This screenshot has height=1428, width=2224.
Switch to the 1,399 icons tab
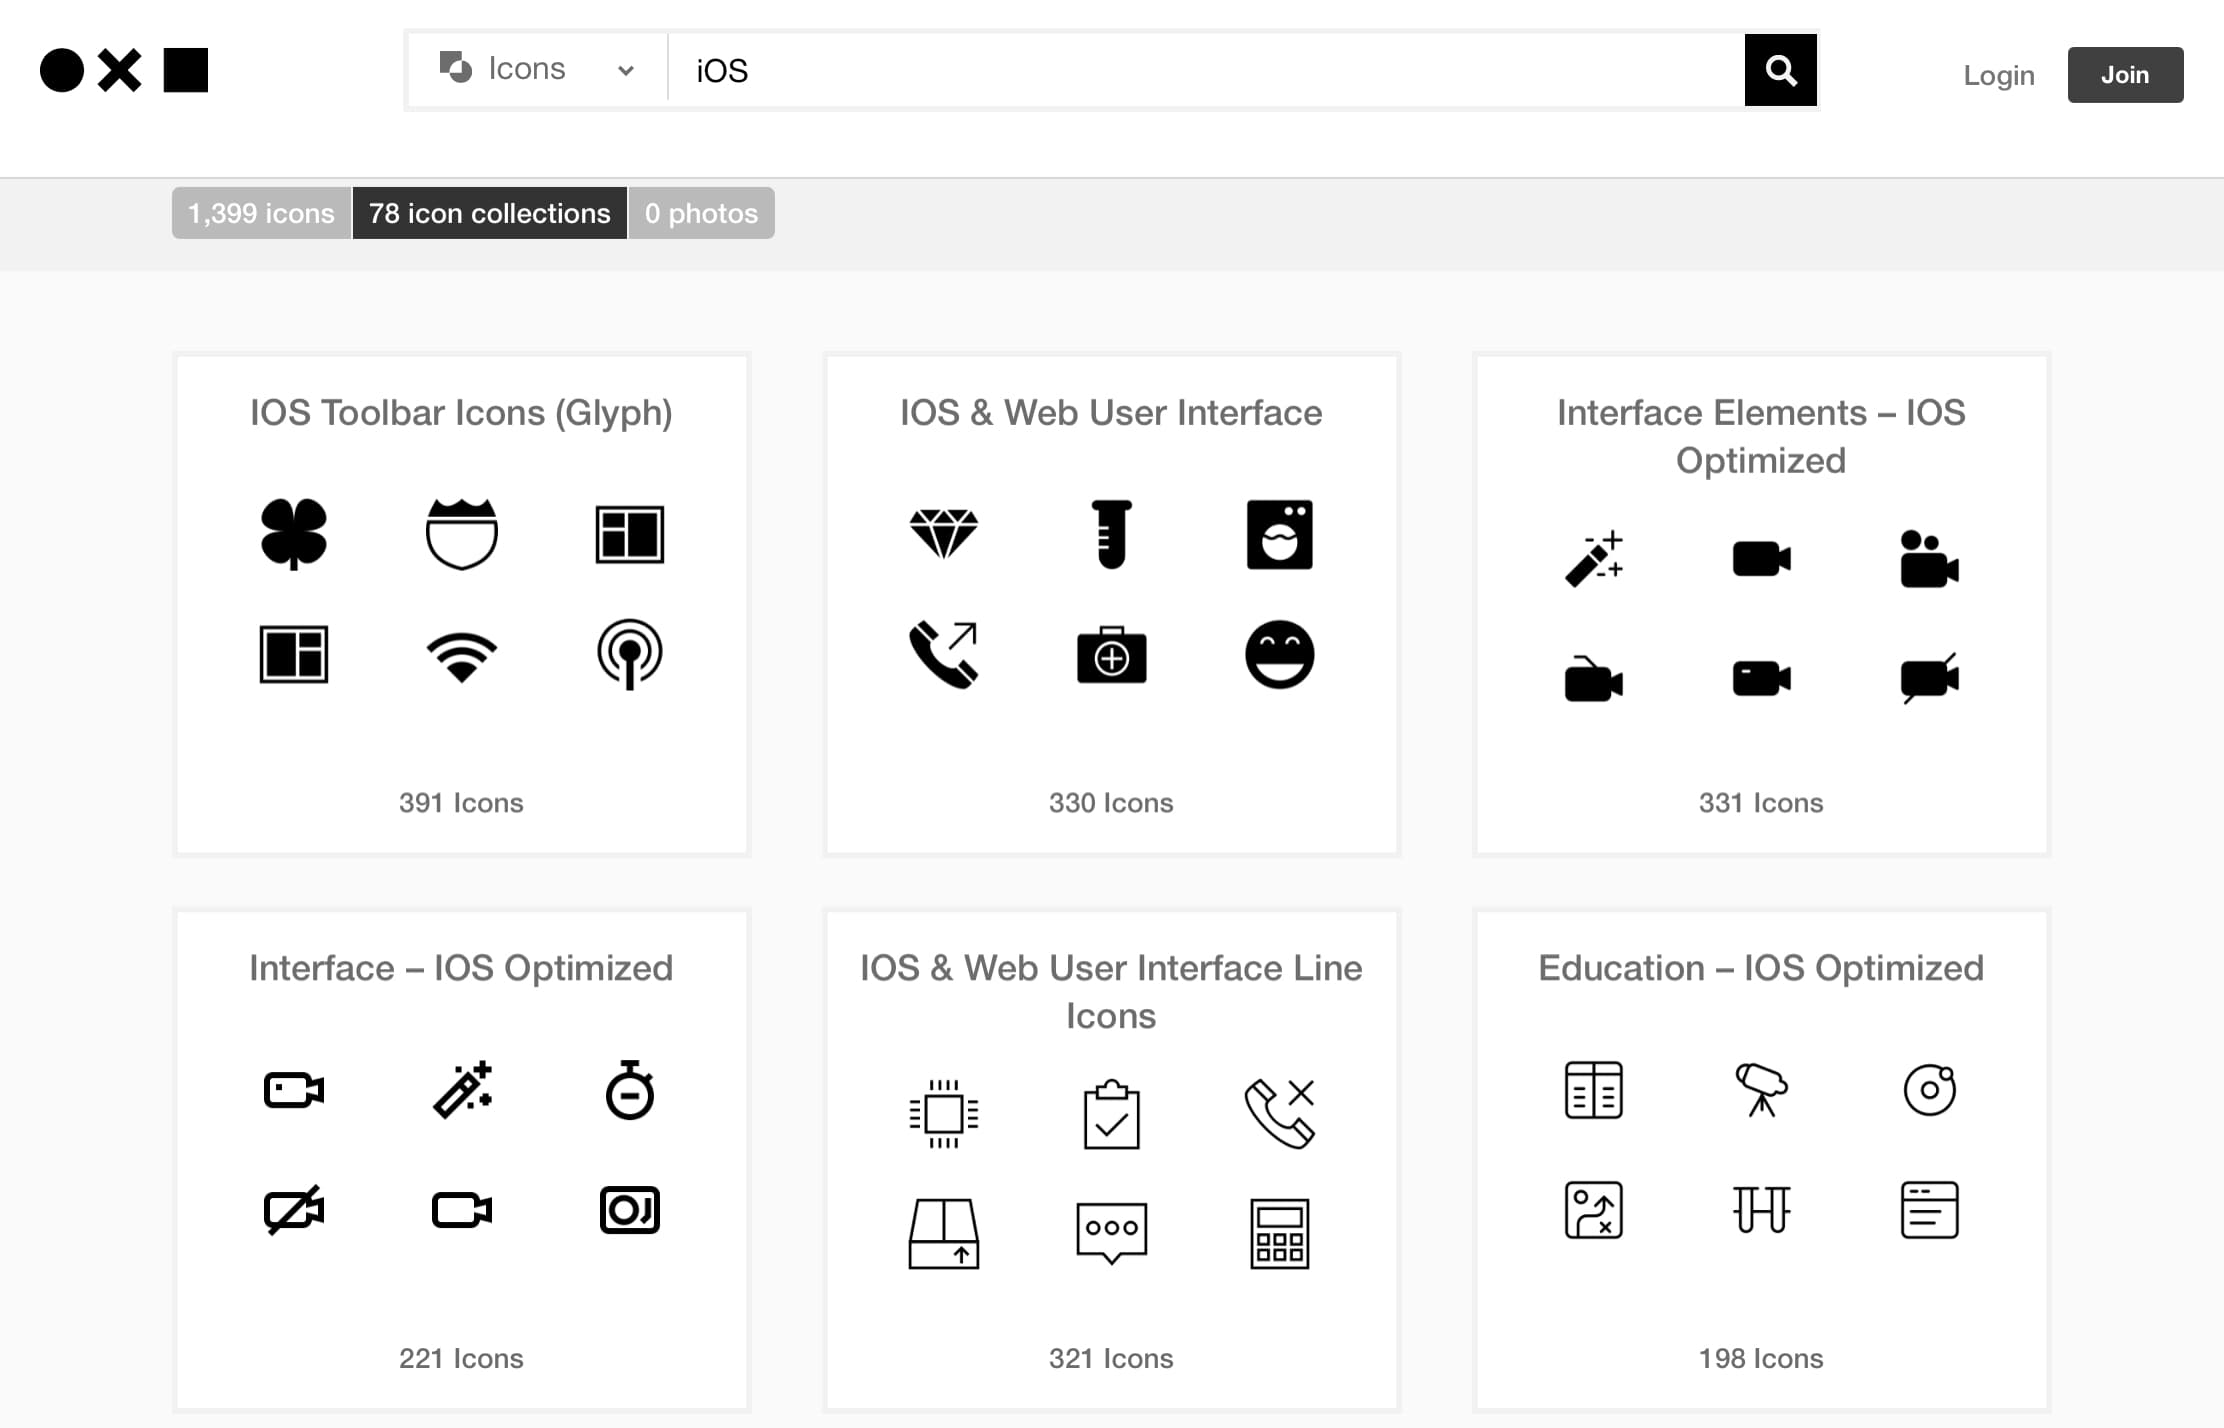[261, 213]
